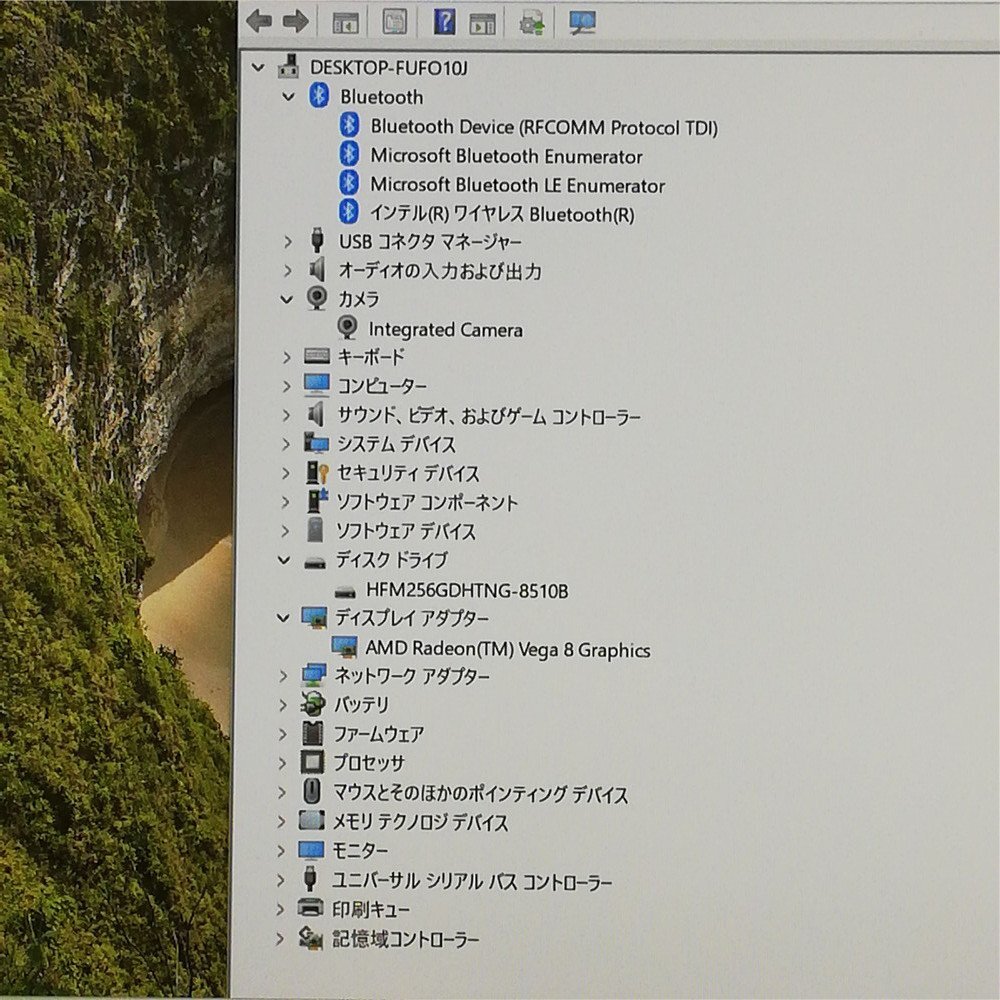Click the USB コネクタ マネージャー plug icon
The width and height of the screenshot is (1000, 1000).
tap(317, 240)
